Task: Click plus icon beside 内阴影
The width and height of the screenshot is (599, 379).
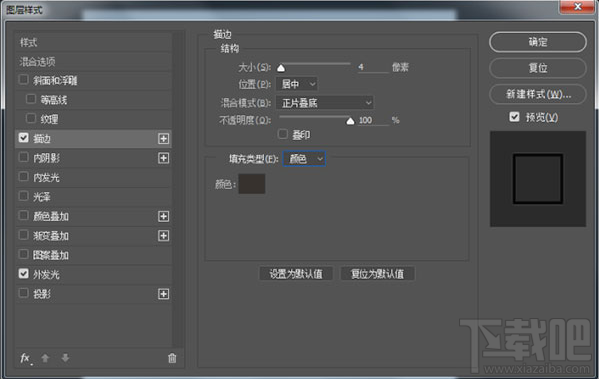Action: (x=164, y=158)
